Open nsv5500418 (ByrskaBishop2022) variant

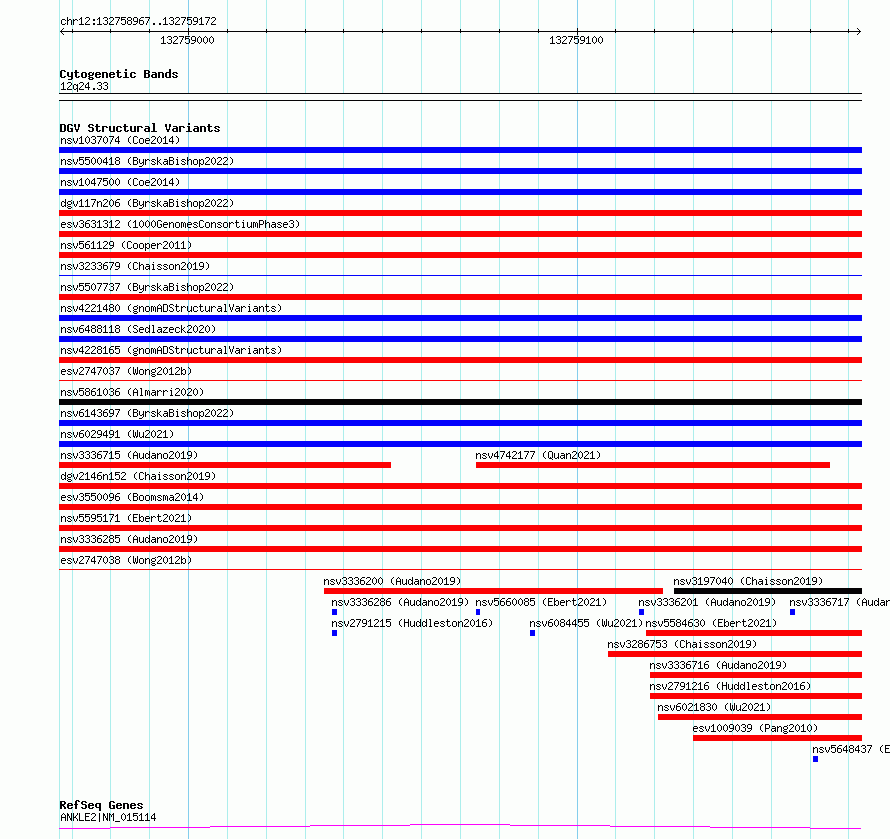point(147,161)
